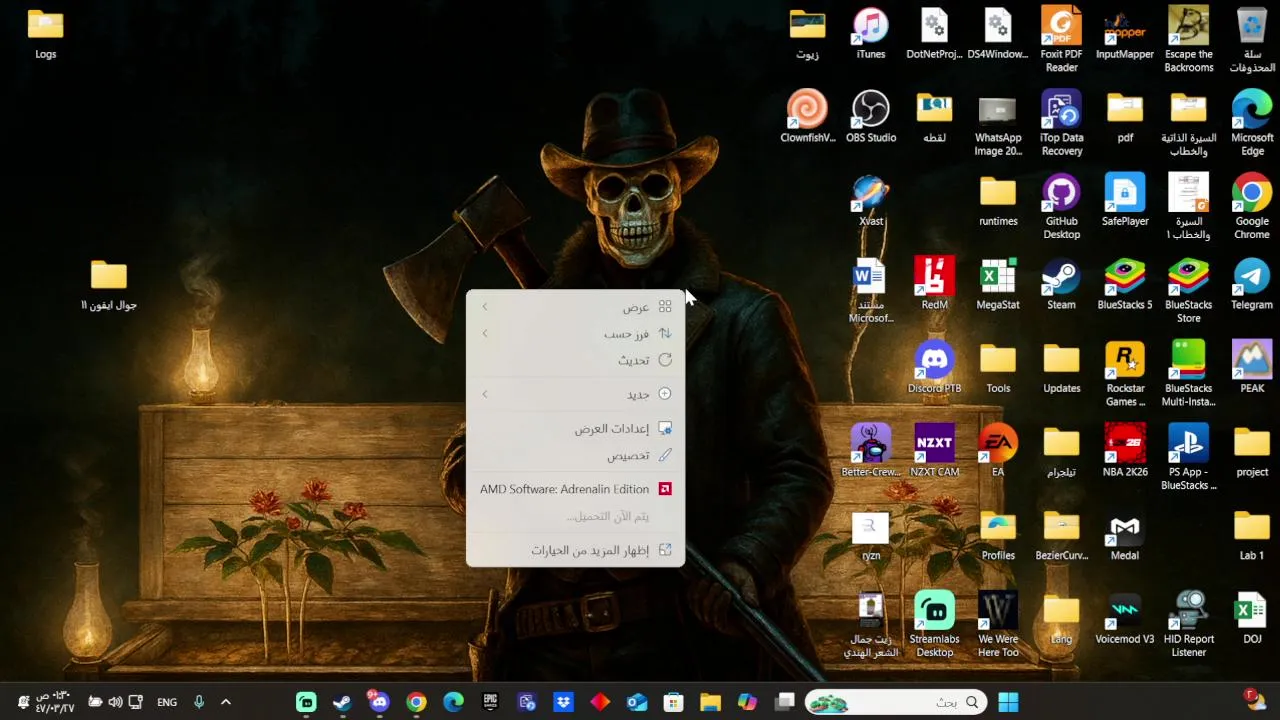Select the BlueStacks Store icon
This screenshot has width=1280, height=720.
point(1189,290)
